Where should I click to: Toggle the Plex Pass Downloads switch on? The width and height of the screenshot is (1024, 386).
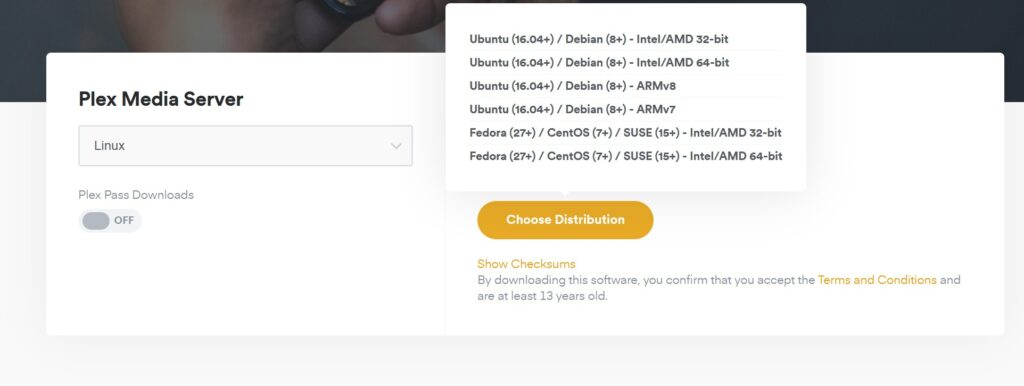pos(110,221)
